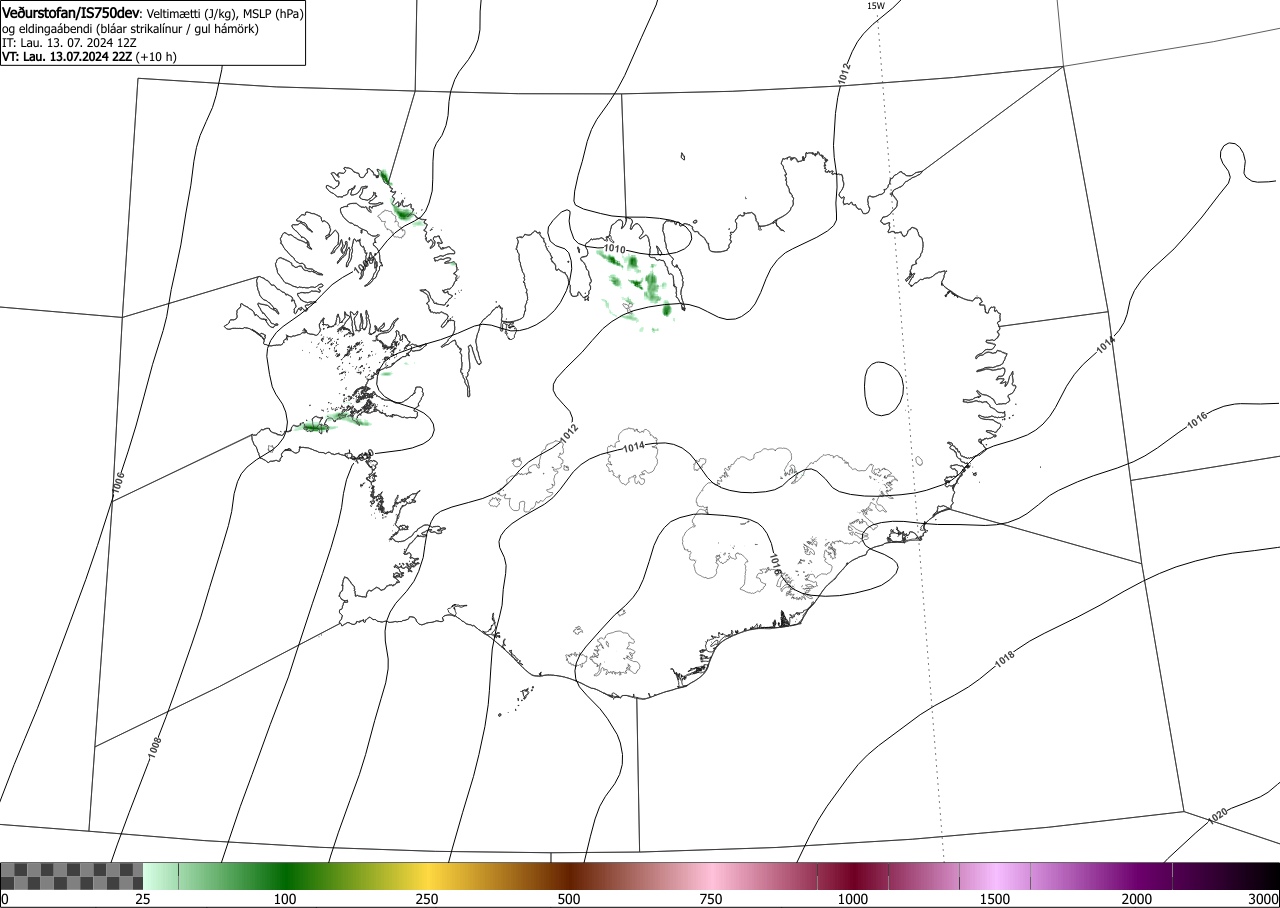
Task: Click the dark green colorbar segment above 100
Action: click(x=285, y=877)
